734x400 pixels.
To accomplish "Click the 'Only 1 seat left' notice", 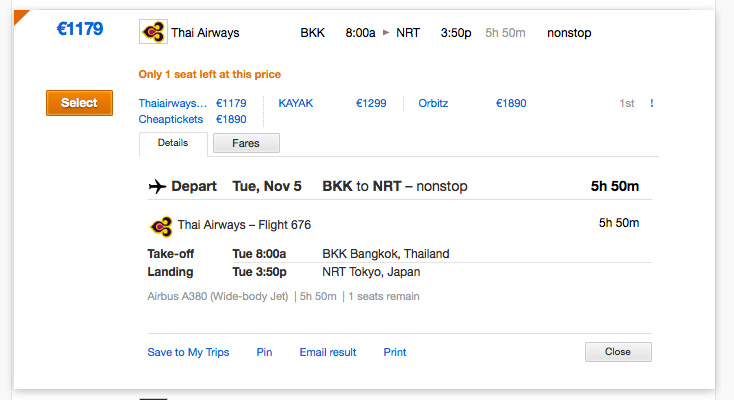I will [210, 74].
